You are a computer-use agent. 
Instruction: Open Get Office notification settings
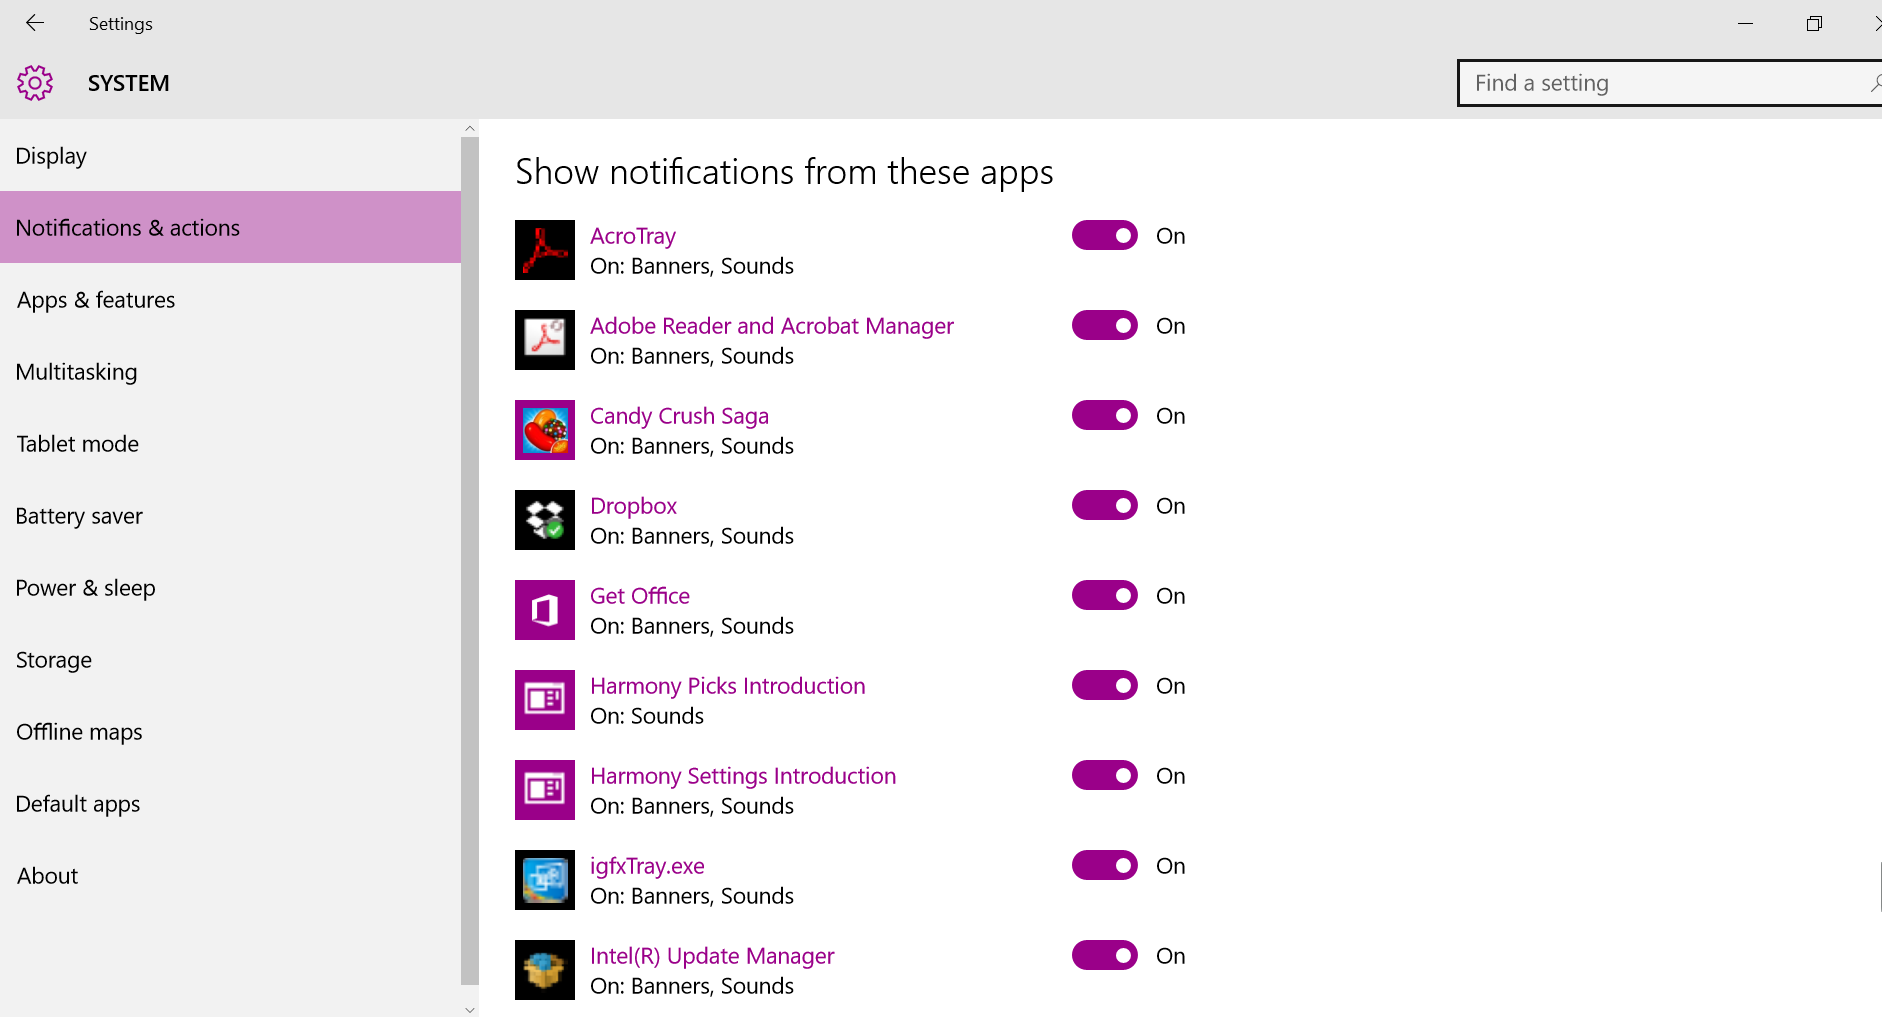pyautogui.click(x=640, y=596)
